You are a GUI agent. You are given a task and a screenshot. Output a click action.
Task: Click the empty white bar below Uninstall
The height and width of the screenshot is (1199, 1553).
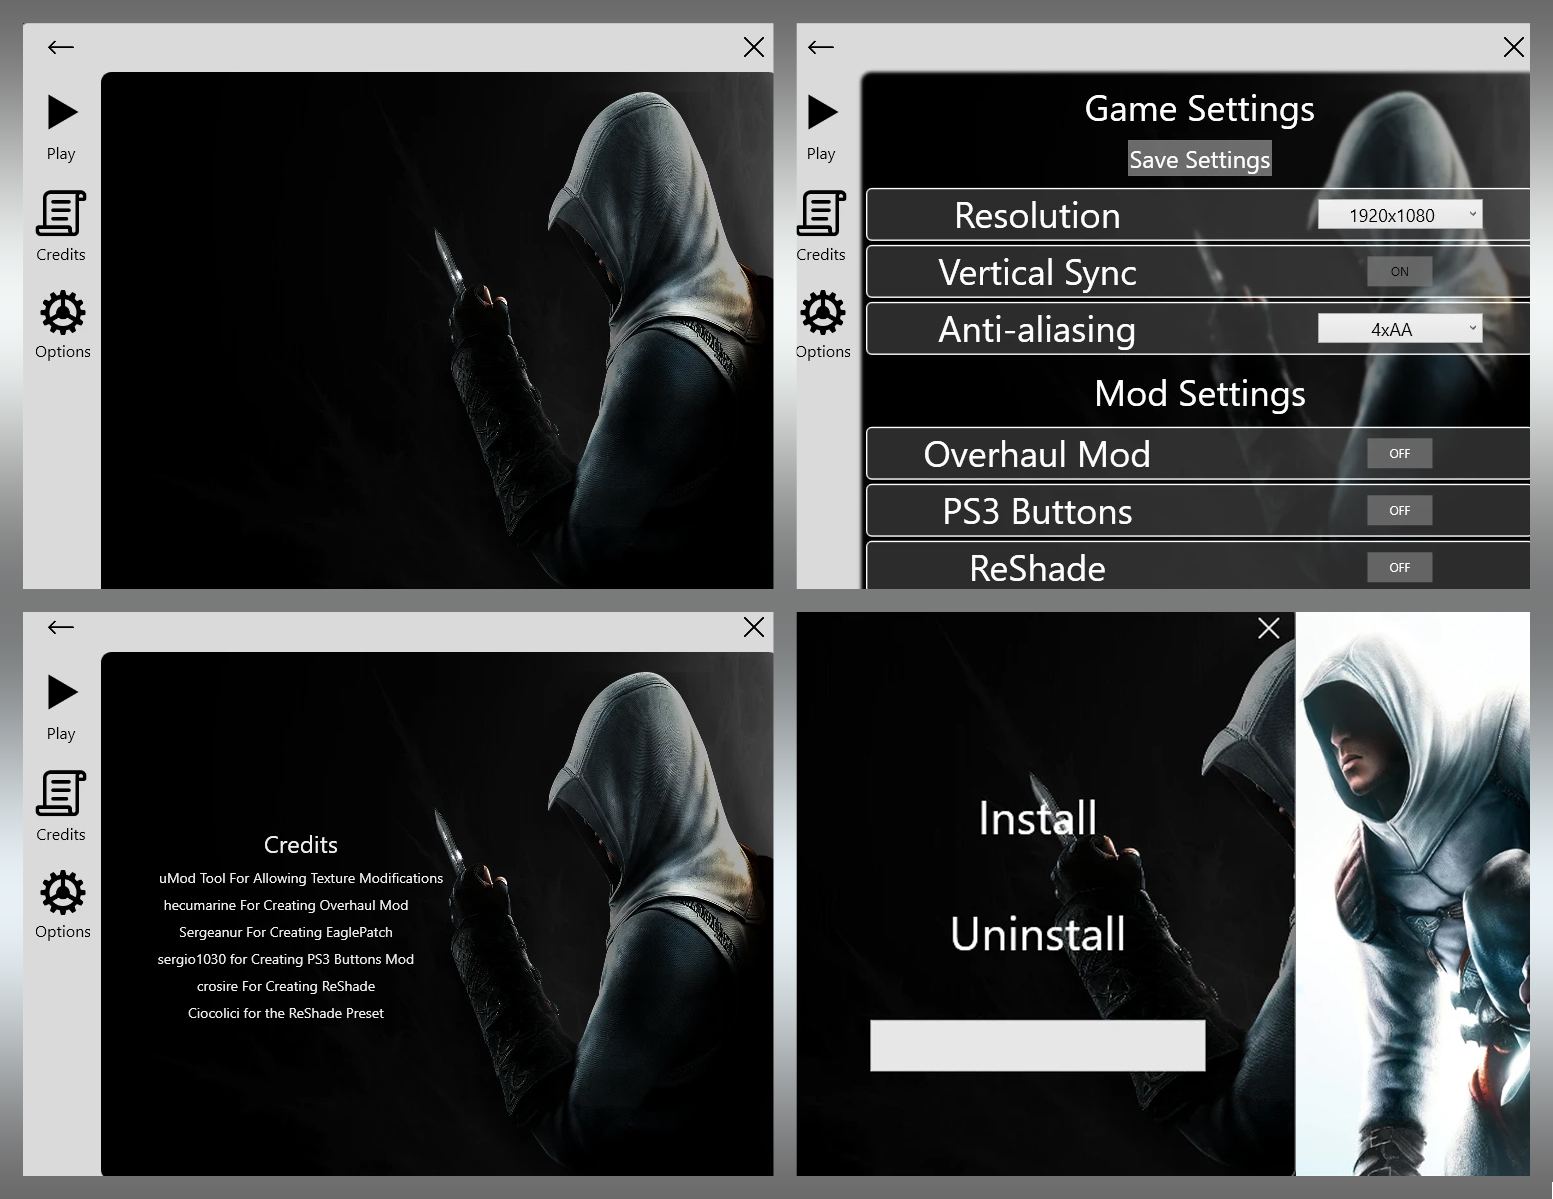point(1038,1046)
